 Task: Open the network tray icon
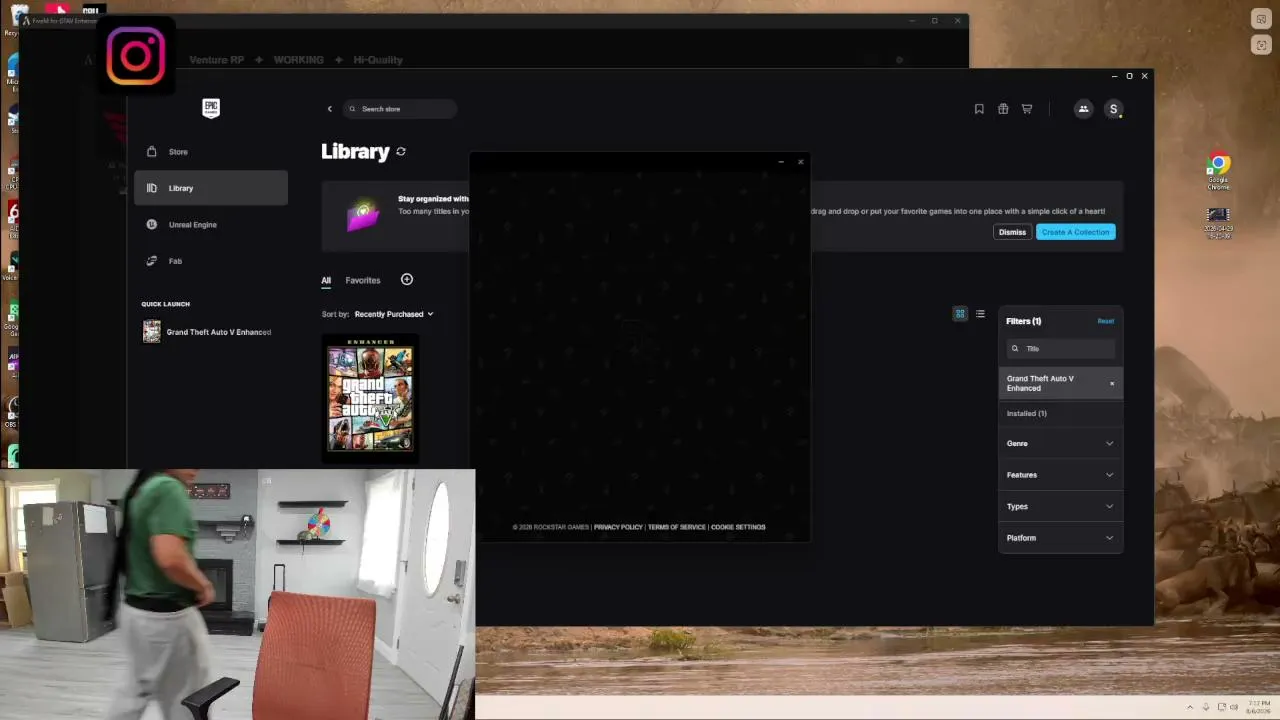(1221, 707)
